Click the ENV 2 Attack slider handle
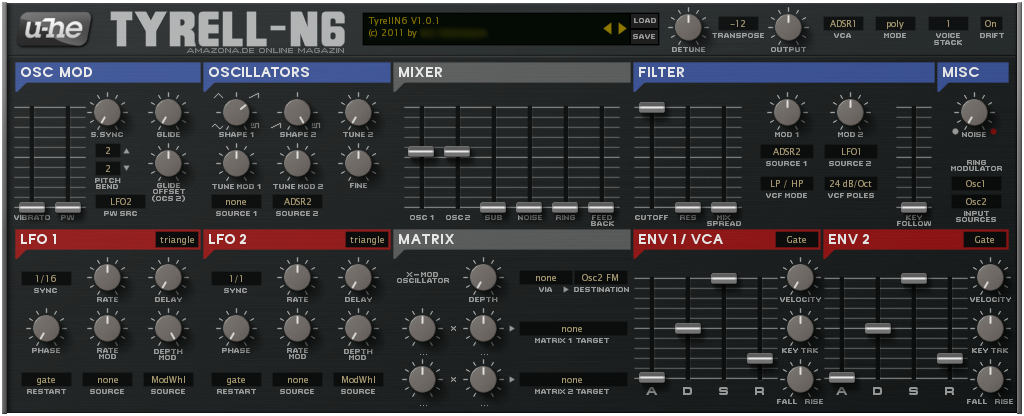Viewport: 1024px width, 416px height. 842,377
